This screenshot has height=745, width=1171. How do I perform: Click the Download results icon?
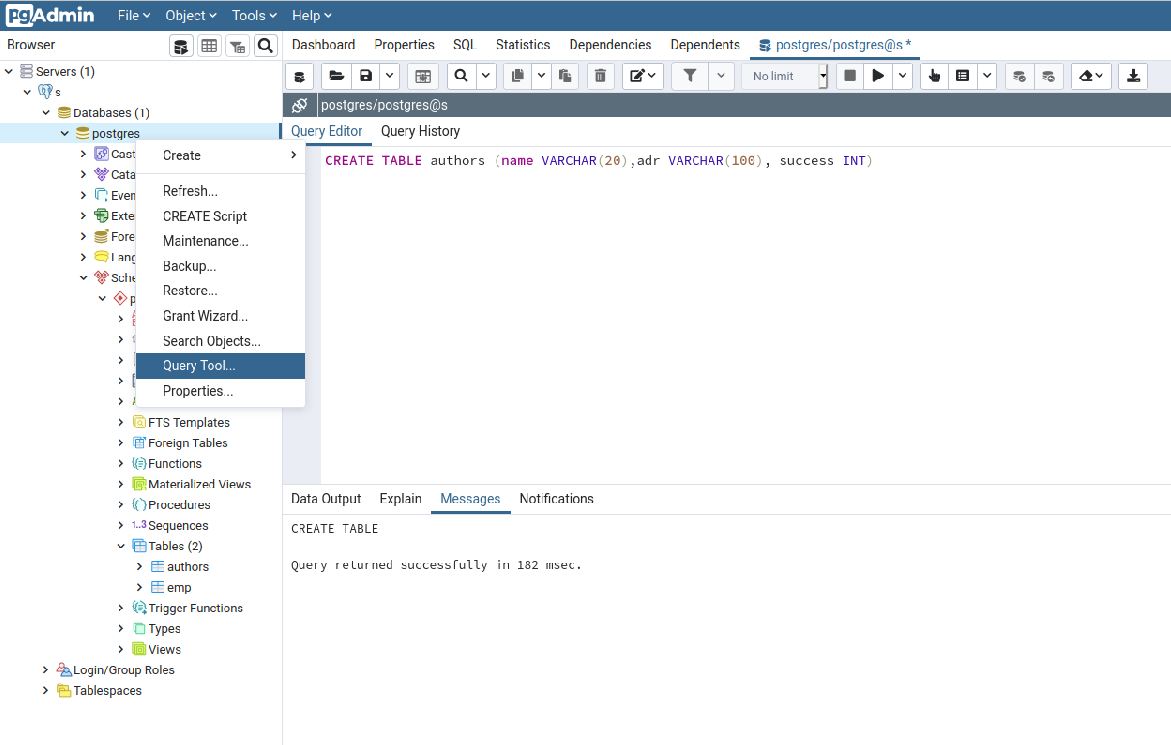1133,76
